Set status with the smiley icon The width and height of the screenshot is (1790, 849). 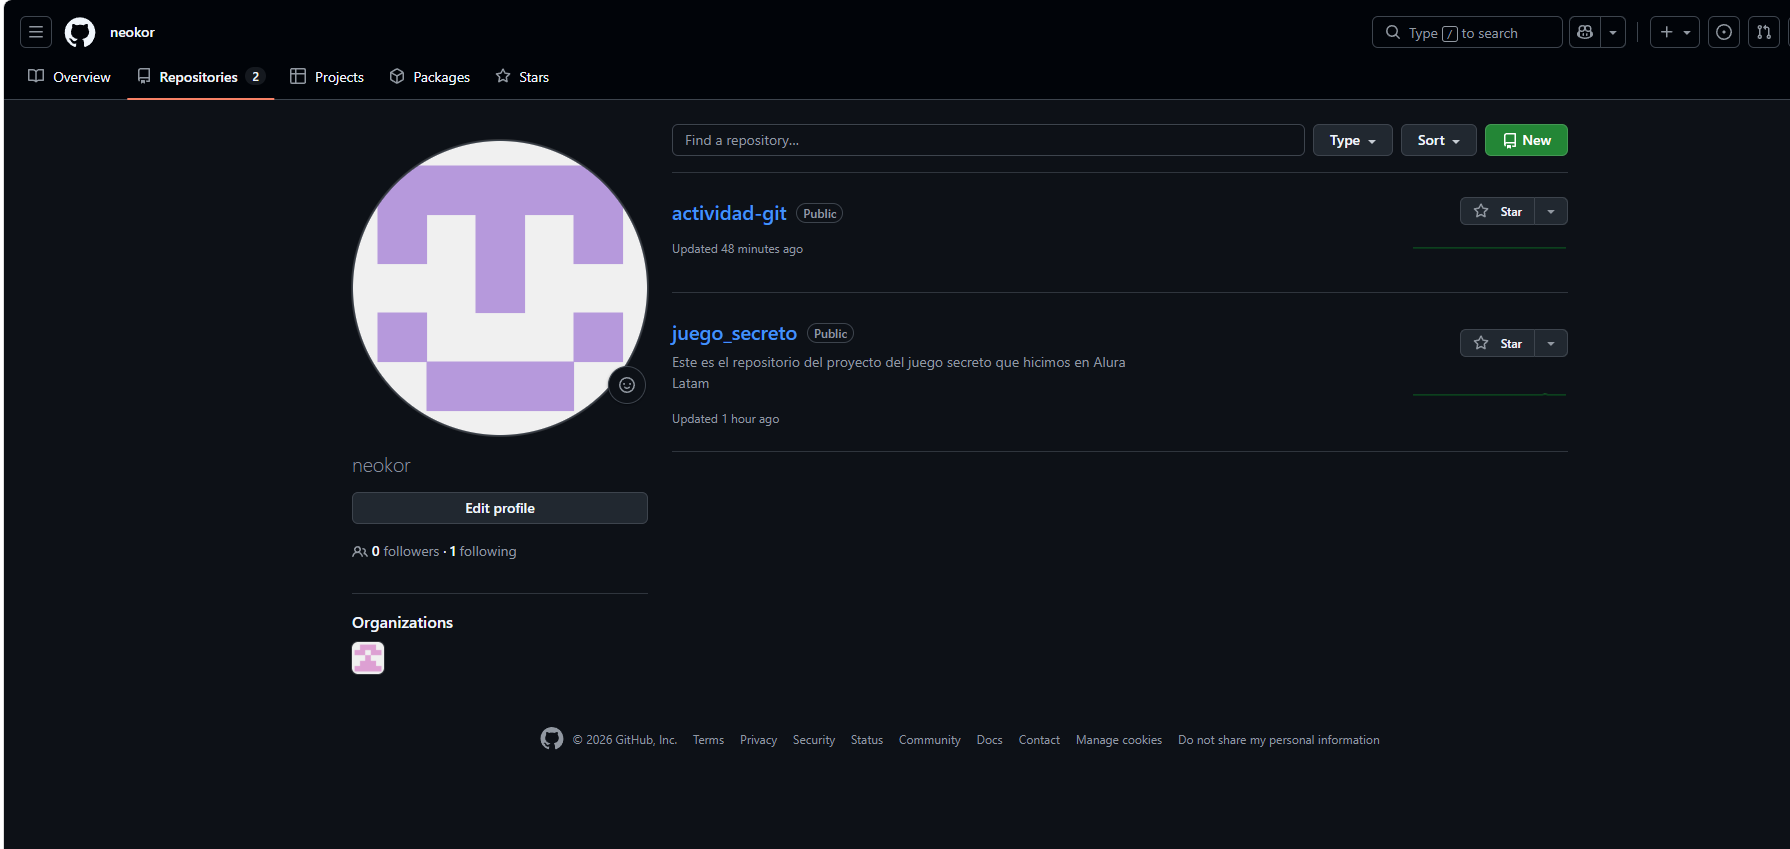pos(627,385)
